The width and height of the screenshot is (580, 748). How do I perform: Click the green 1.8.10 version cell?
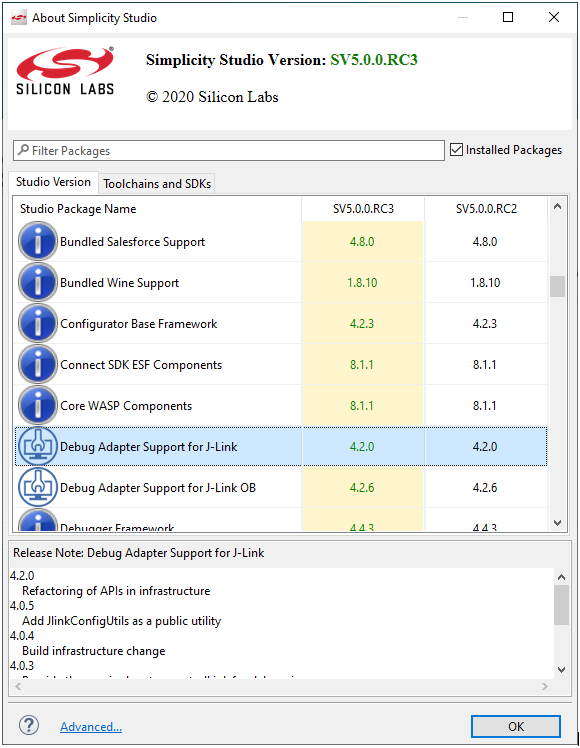click(x=362, y=282)
